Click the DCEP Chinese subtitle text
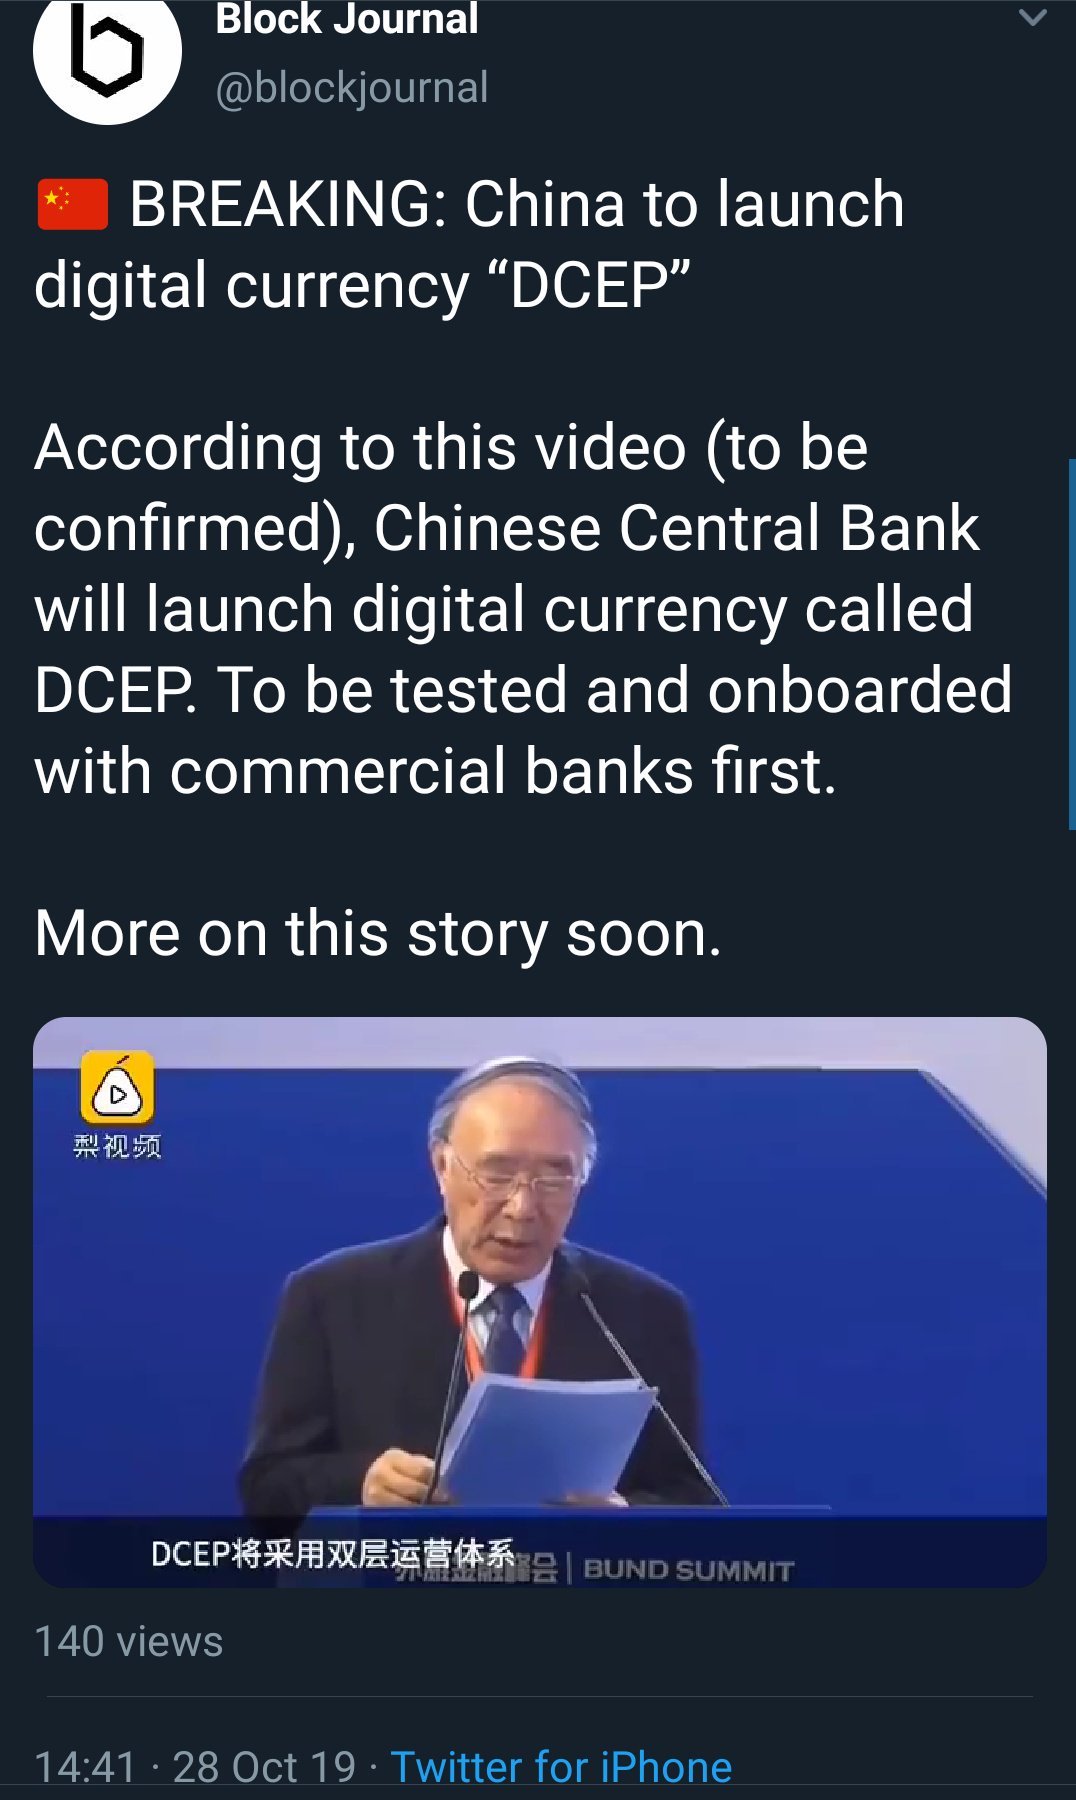This screenshot has width=1076, height=1800. [x=333, y=1554]
